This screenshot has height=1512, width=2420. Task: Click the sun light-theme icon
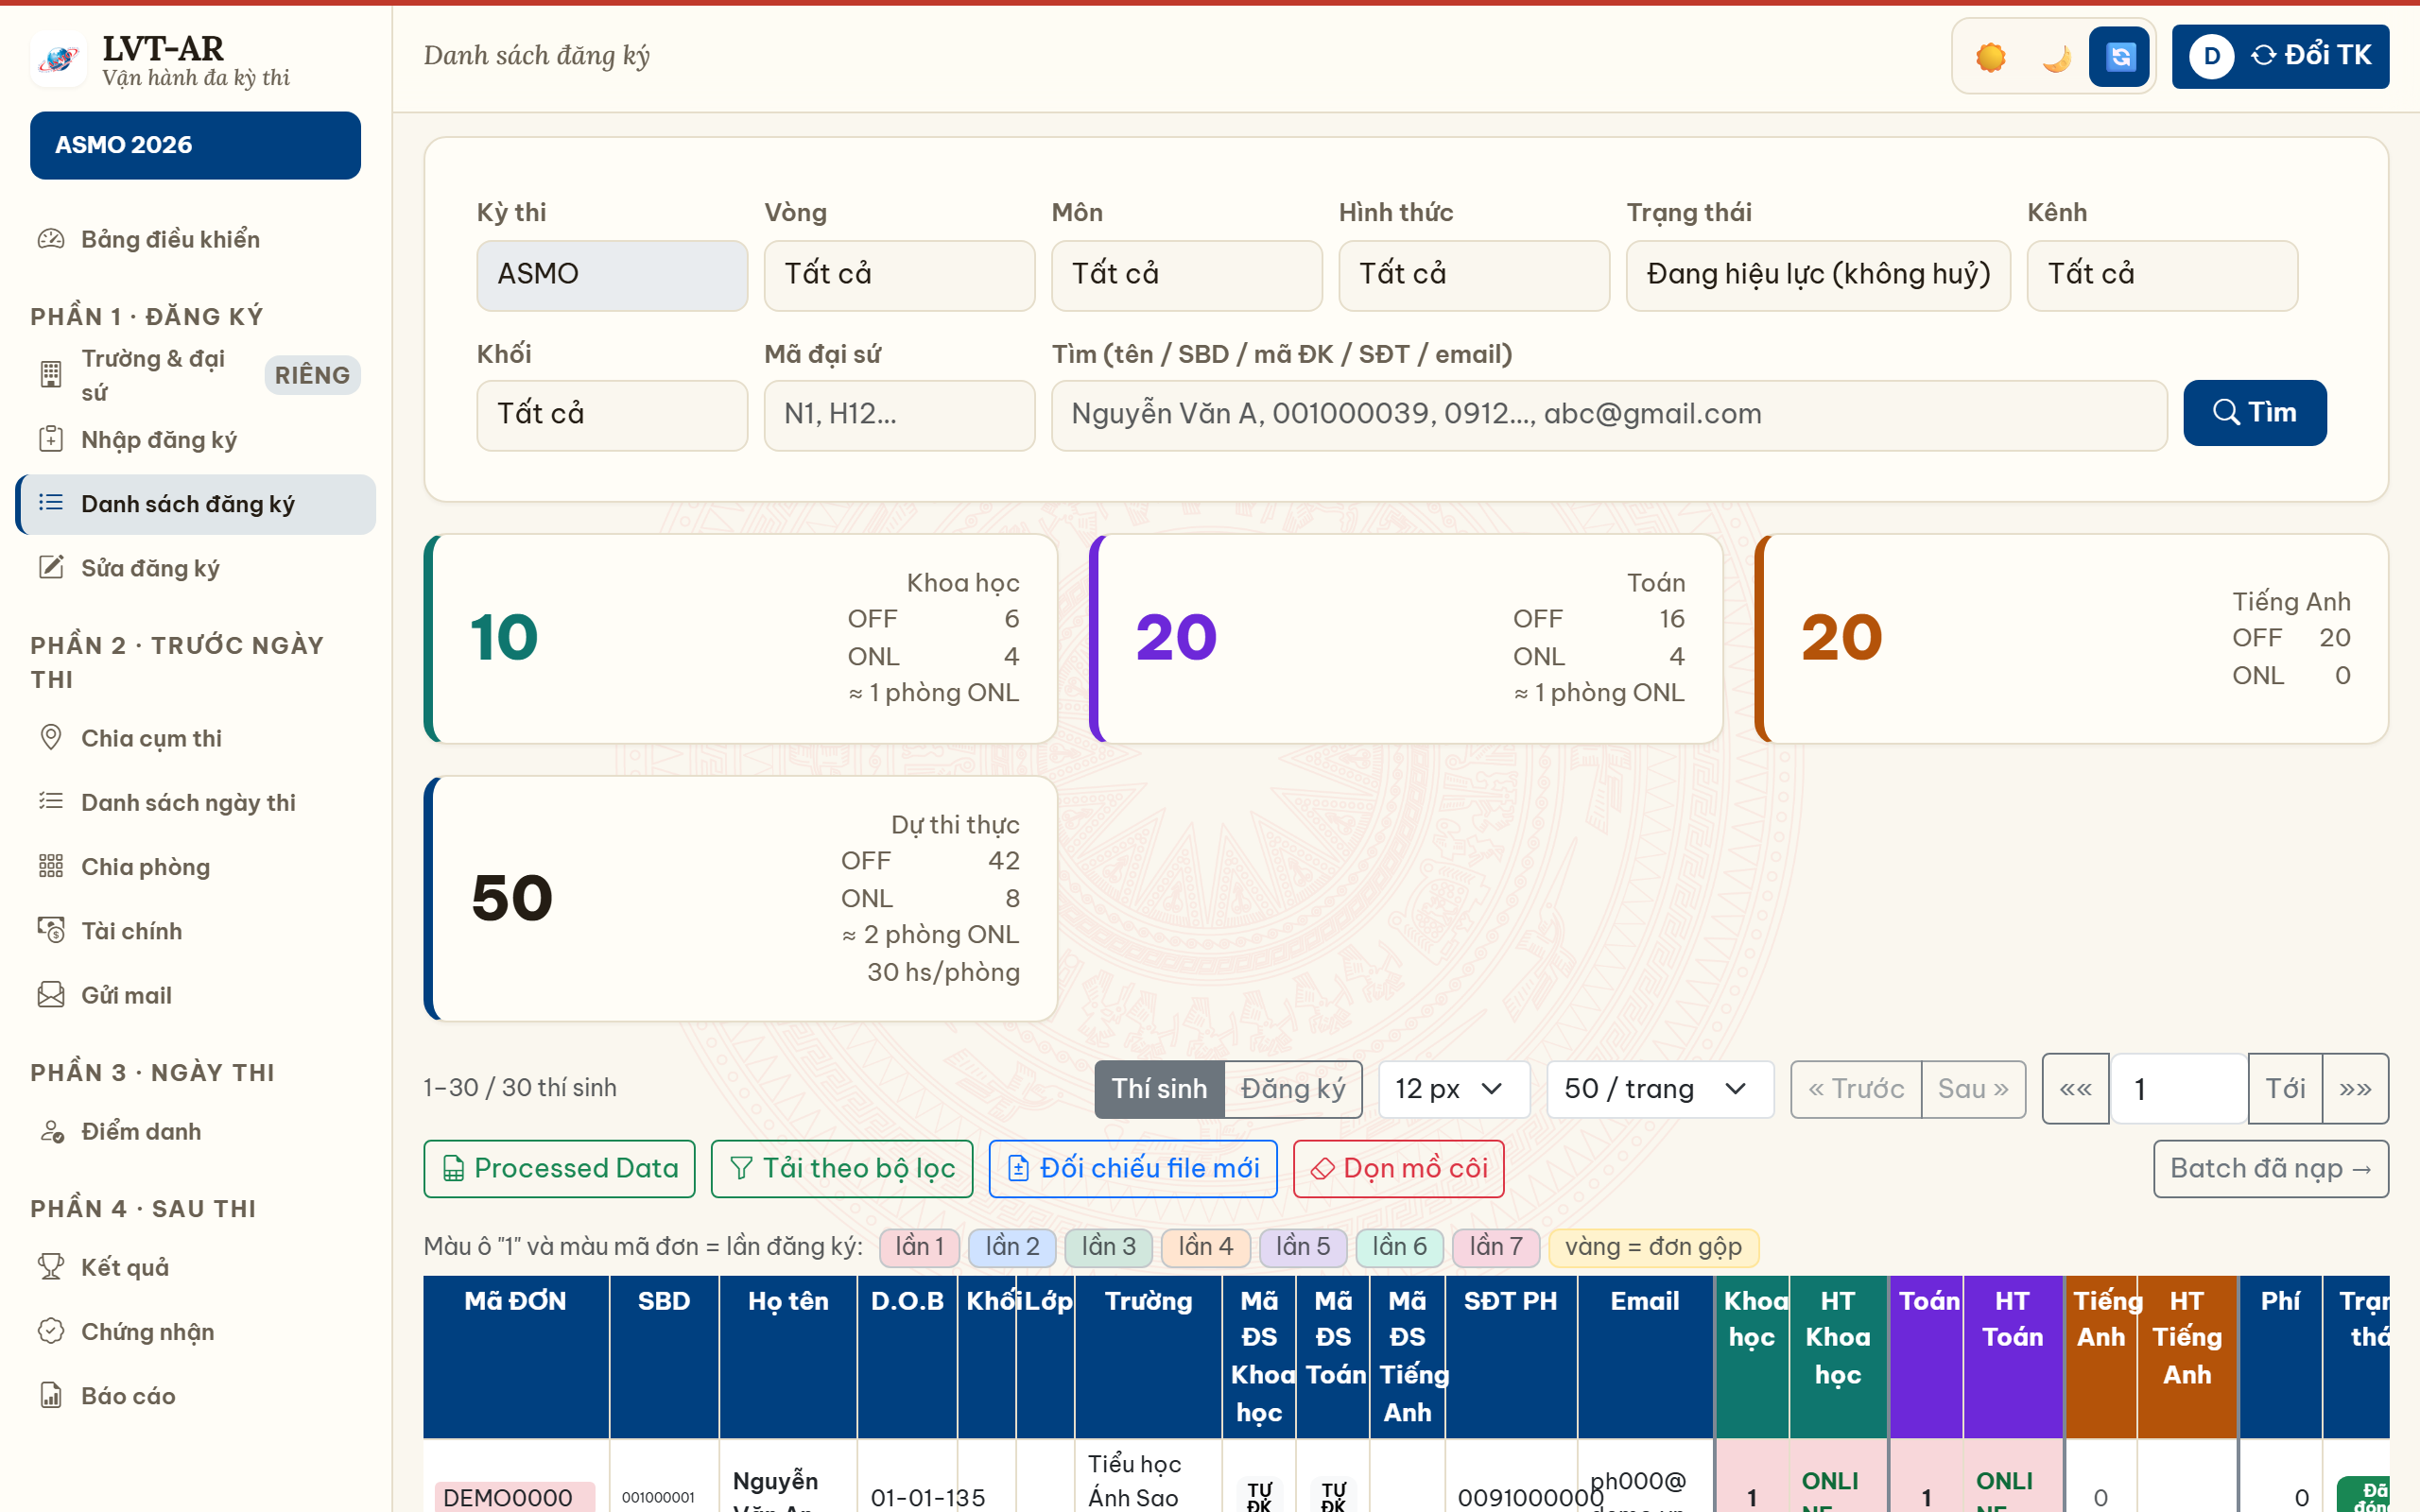pos(1990,57)
